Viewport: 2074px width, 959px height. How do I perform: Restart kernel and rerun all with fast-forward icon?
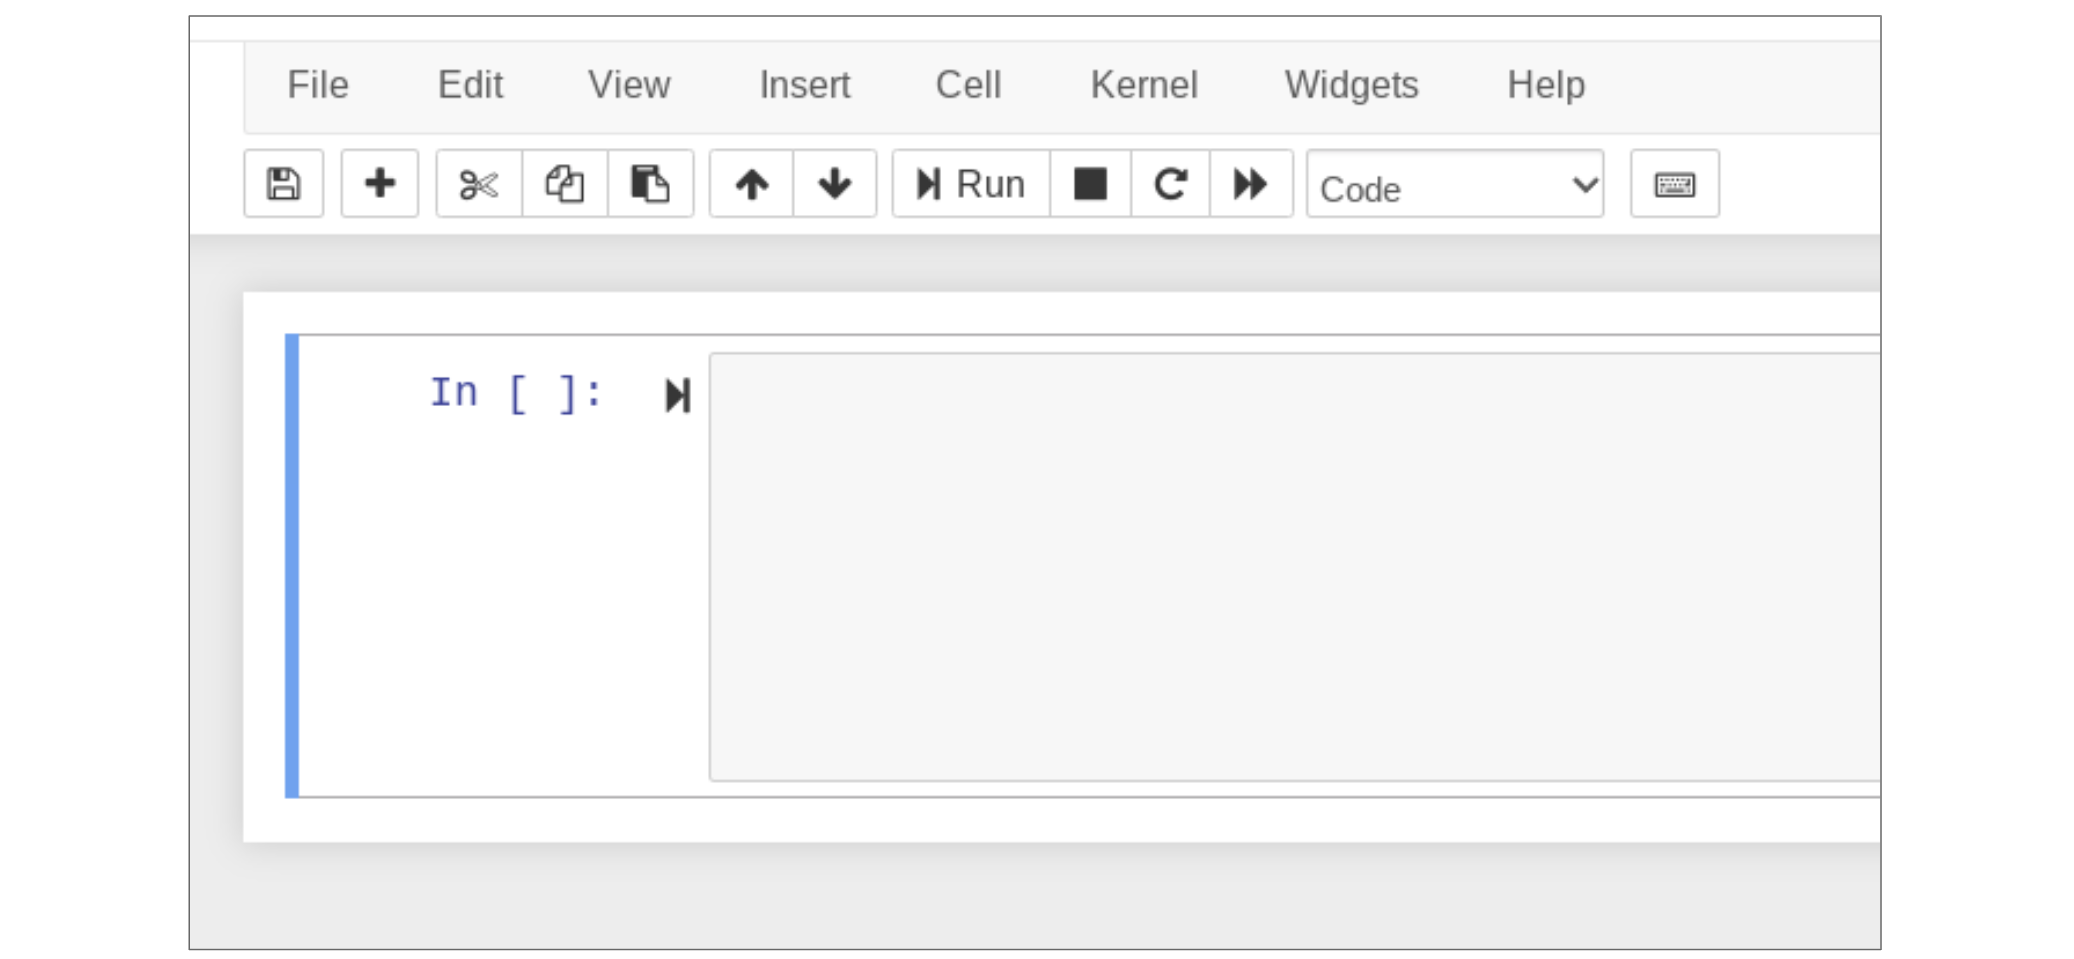1251,184
